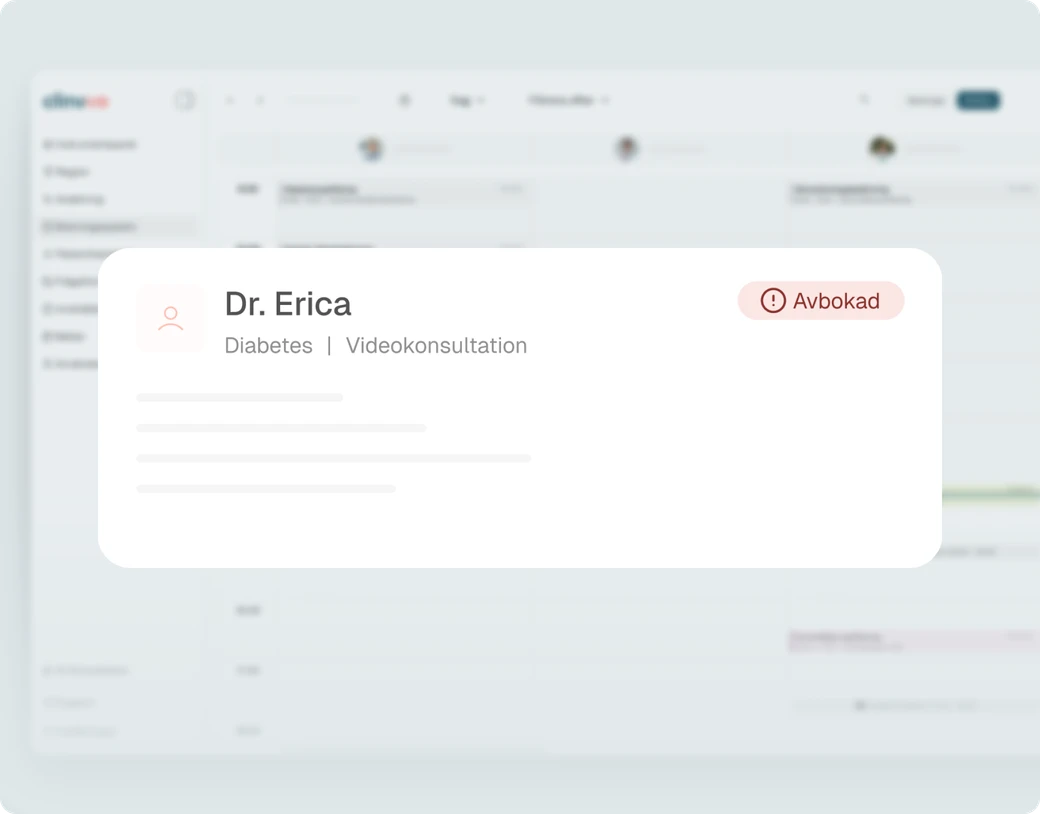Click the calendar icon next to the date
Screen dimensions: 1040x814
[405, 100]
